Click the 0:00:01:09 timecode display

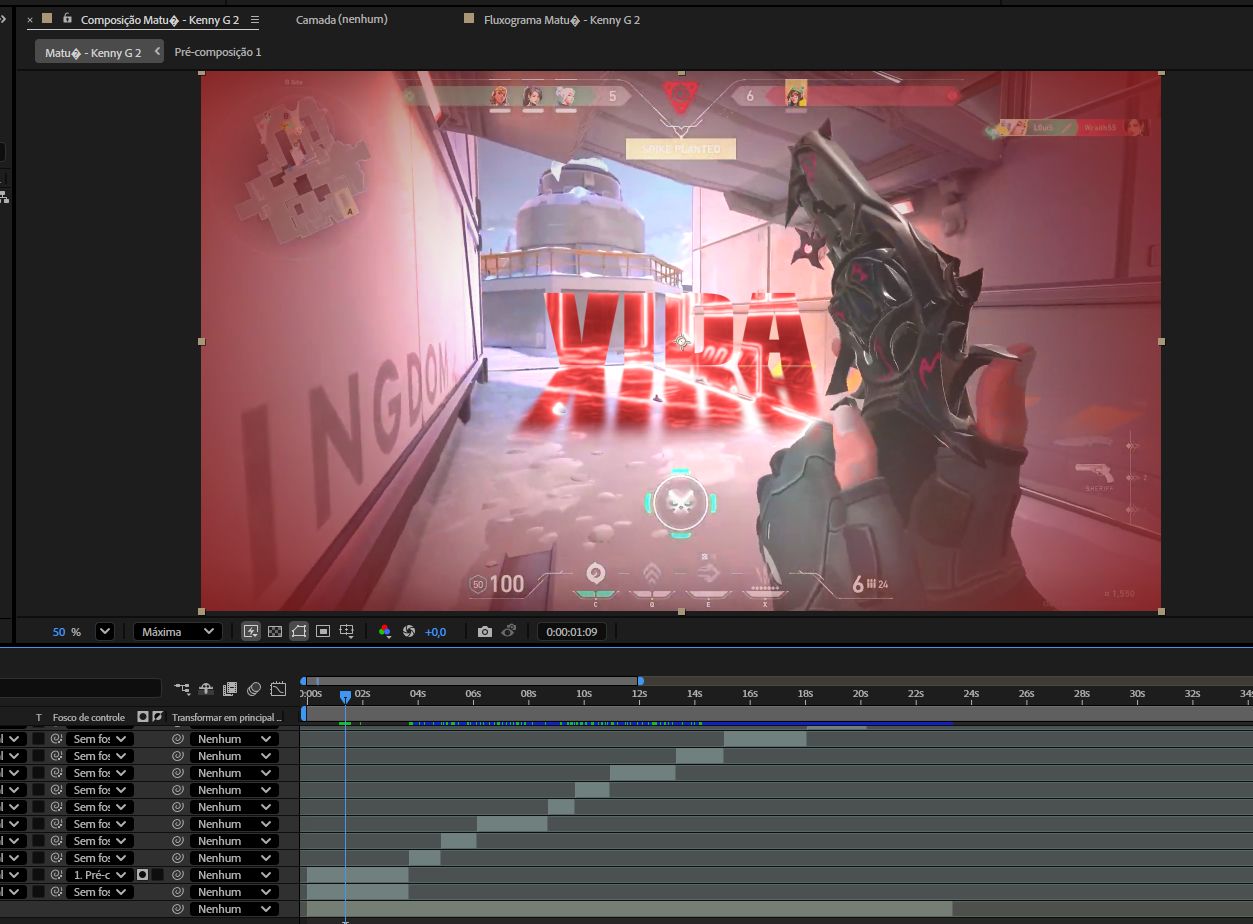[572, 632]
